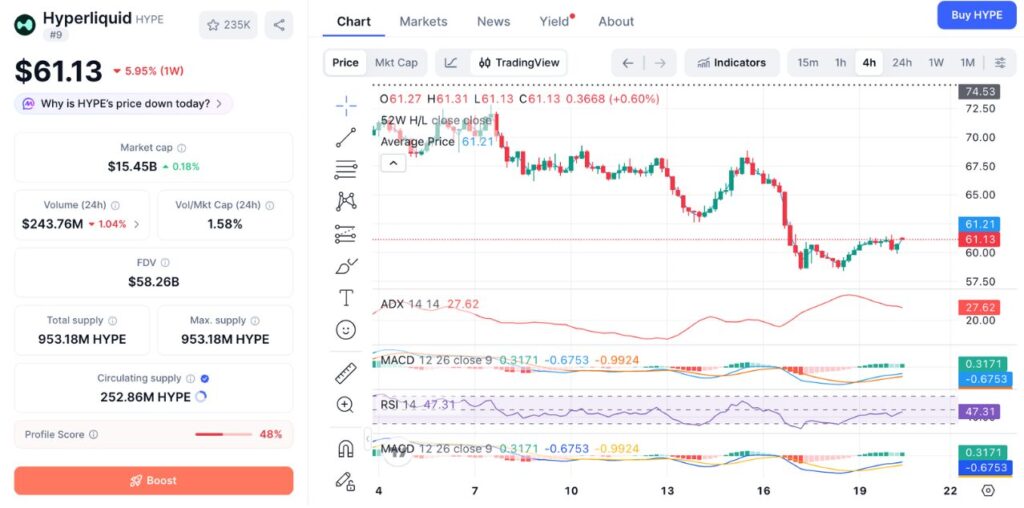
Task: Click the Boost button
Action: (x=153, y=481)
